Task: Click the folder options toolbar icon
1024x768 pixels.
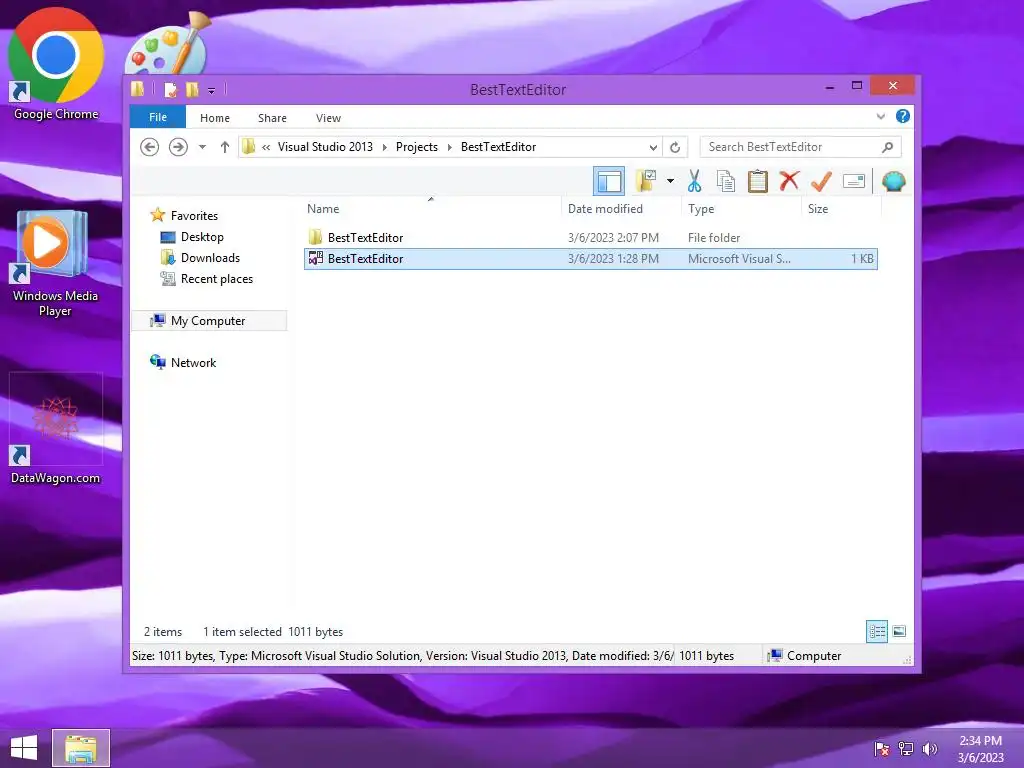Action: point(646,181)
